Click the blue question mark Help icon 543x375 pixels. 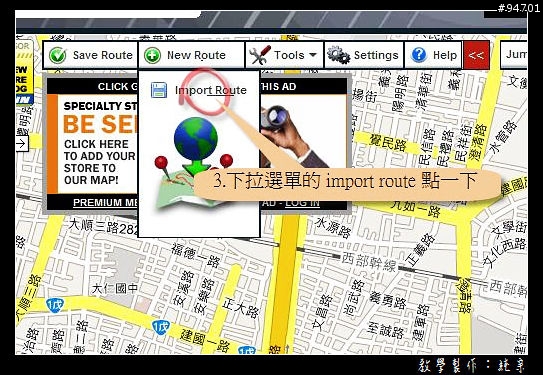tap(419, 55)
